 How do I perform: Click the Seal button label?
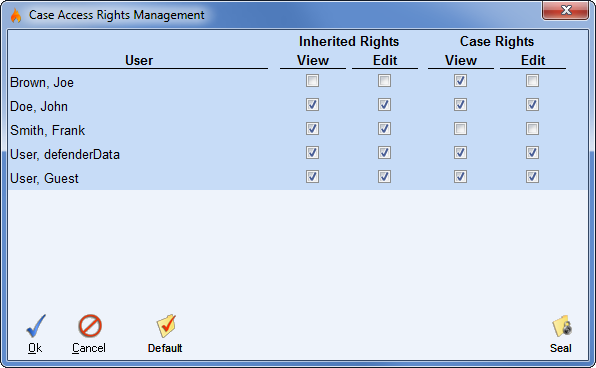tap(561, 348)
